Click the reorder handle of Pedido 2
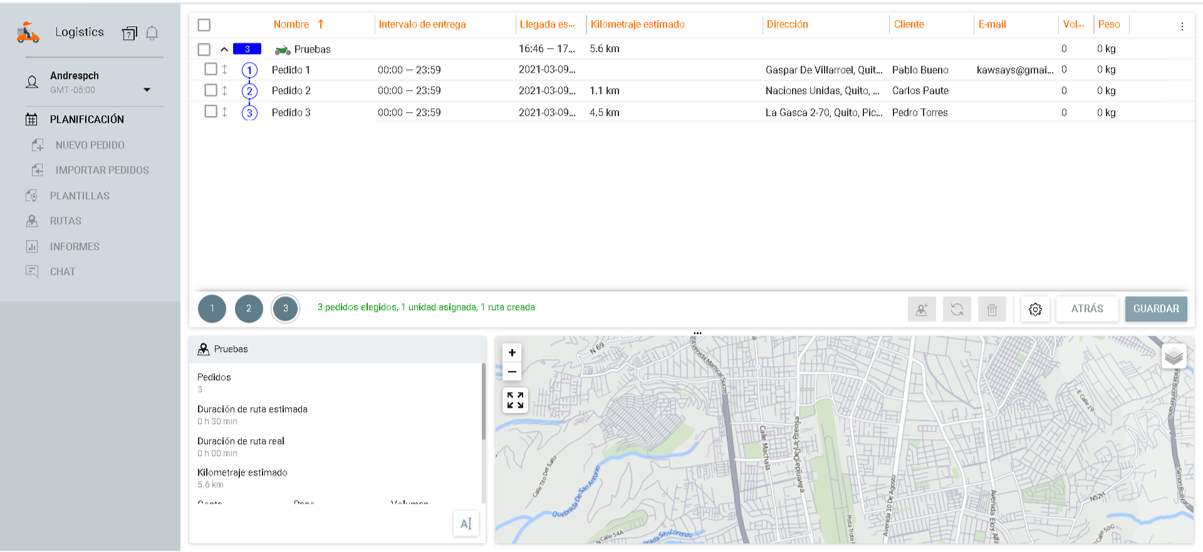The image size is (1203, 552). (225, 90)
